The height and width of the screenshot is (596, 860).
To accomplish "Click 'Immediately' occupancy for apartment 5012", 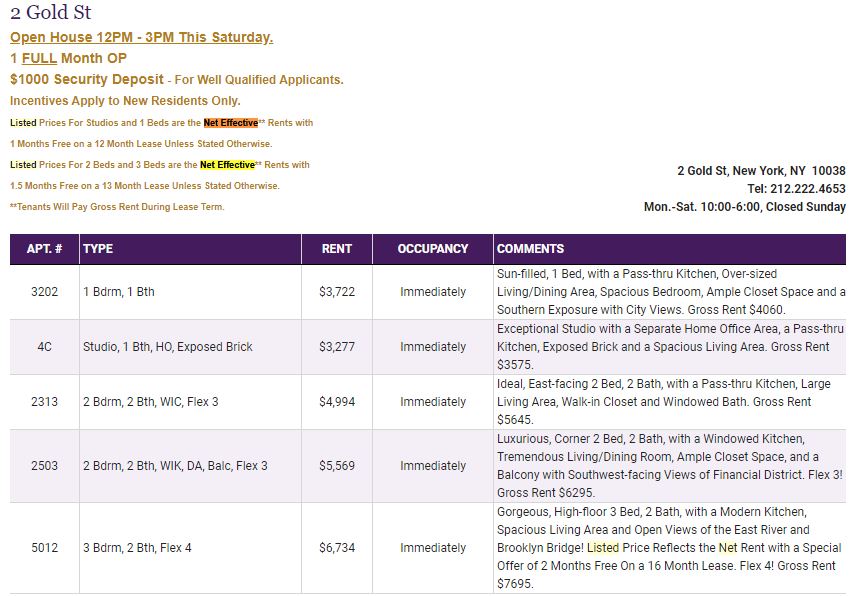I will (433, 548).
